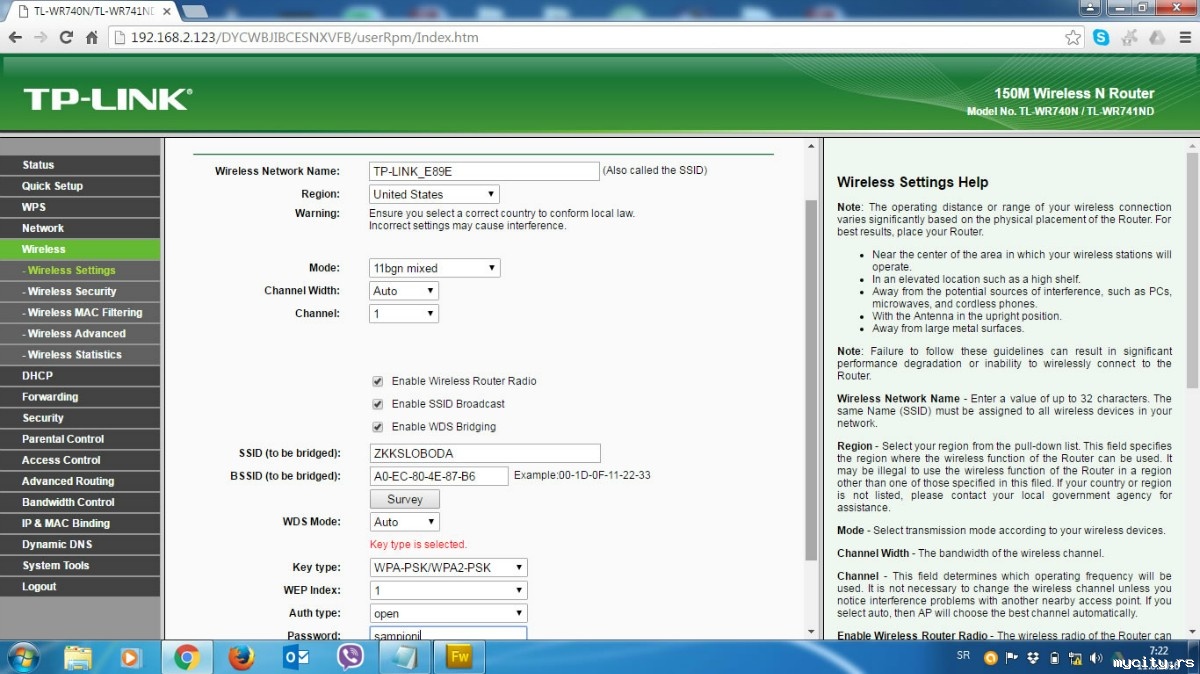The height and width of the screenshot is (674, 1200).
Task: Open Wireless Advanced submenu
Action: [x=80, y=333]
